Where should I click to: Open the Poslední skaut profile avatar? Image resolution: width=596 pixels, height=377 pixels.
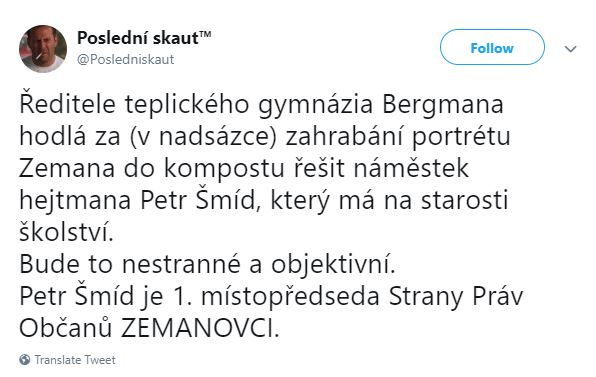click(43, 49)
